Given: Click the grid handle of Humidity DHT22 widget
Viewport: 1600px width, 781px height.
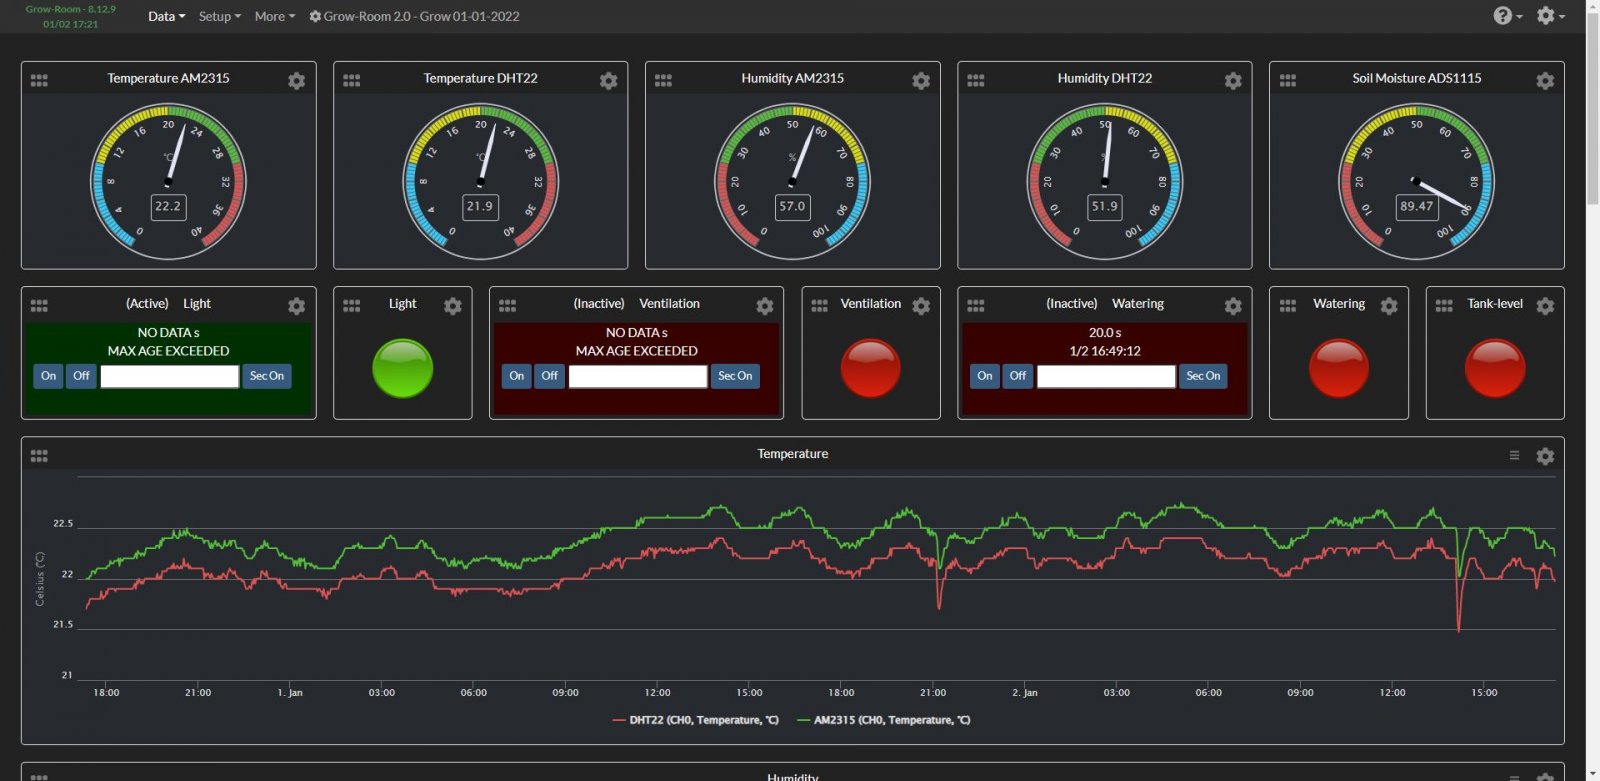Looking at the screenshot, I should (975, 80).
